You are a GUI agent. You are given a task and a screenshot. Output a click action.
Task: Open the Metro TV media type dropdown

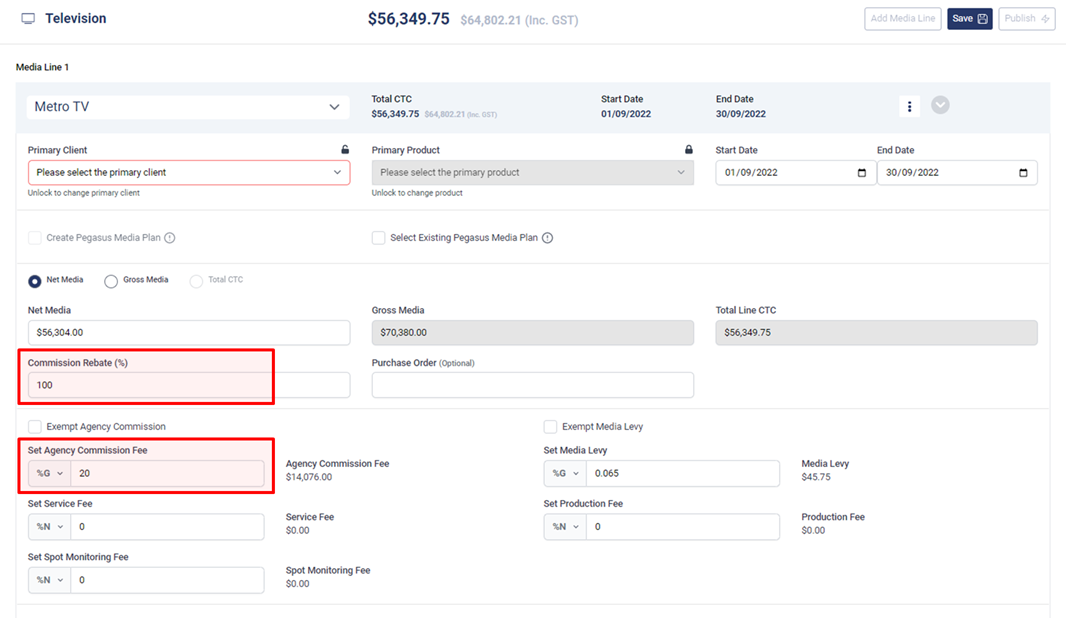[x=188, y=107]
